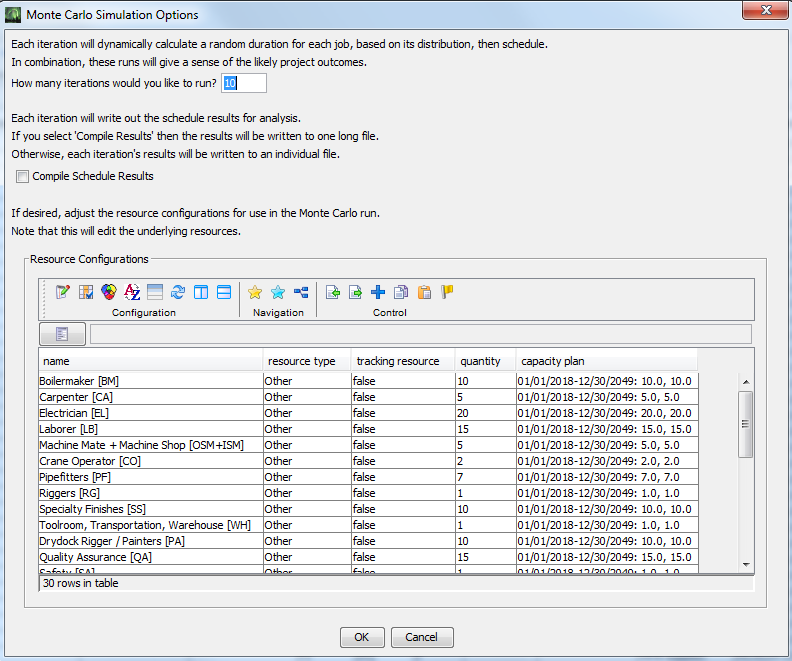Click Boilermaker capacity plan cell
792x661 pixels.
pyautogui.click(x=607, y=381)
